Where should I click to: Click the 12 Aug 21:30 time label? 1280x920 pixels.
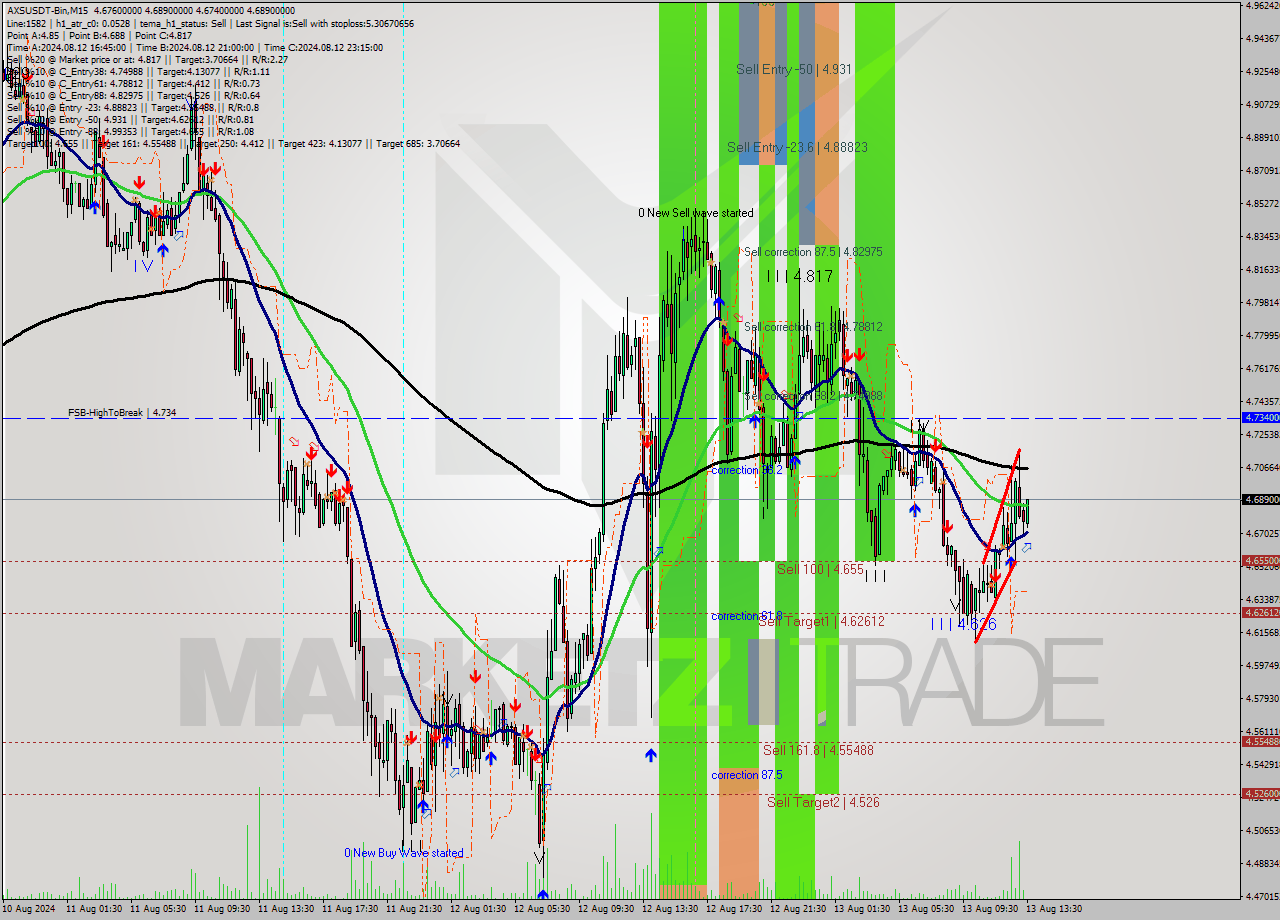coord(796,909)
